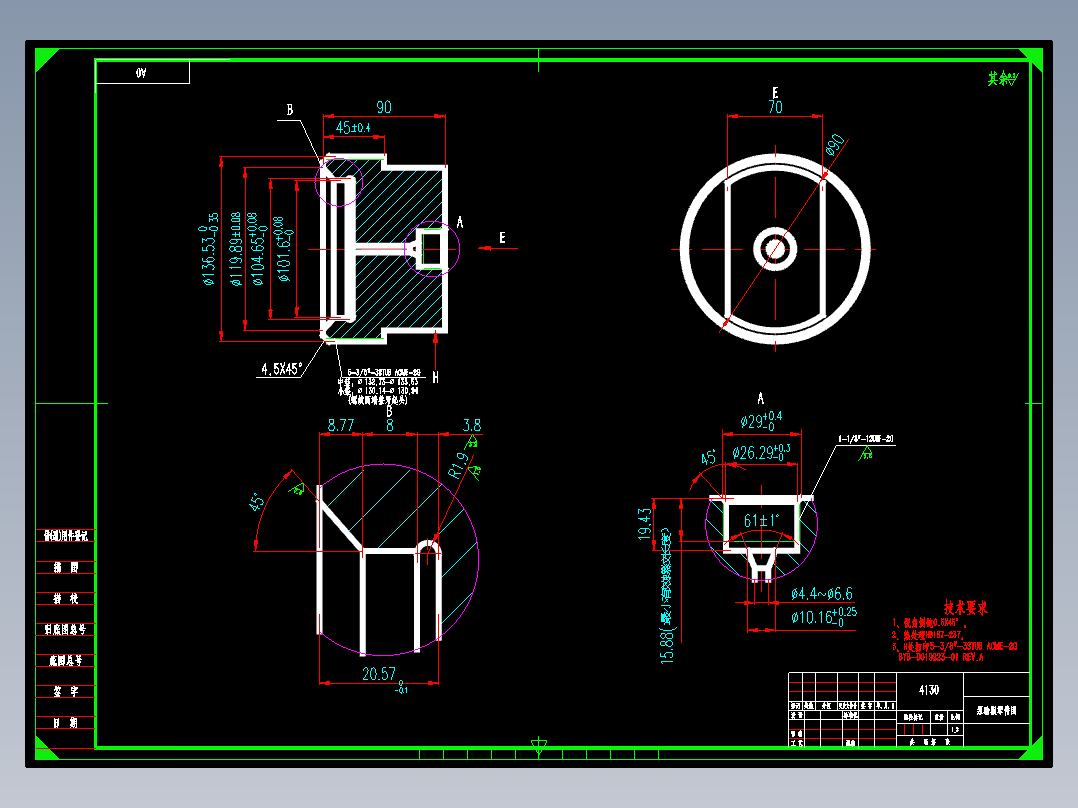This screenshot has width=1078, height=808.
Task: Select the A0 sheet size box
Action: (142, 72)
